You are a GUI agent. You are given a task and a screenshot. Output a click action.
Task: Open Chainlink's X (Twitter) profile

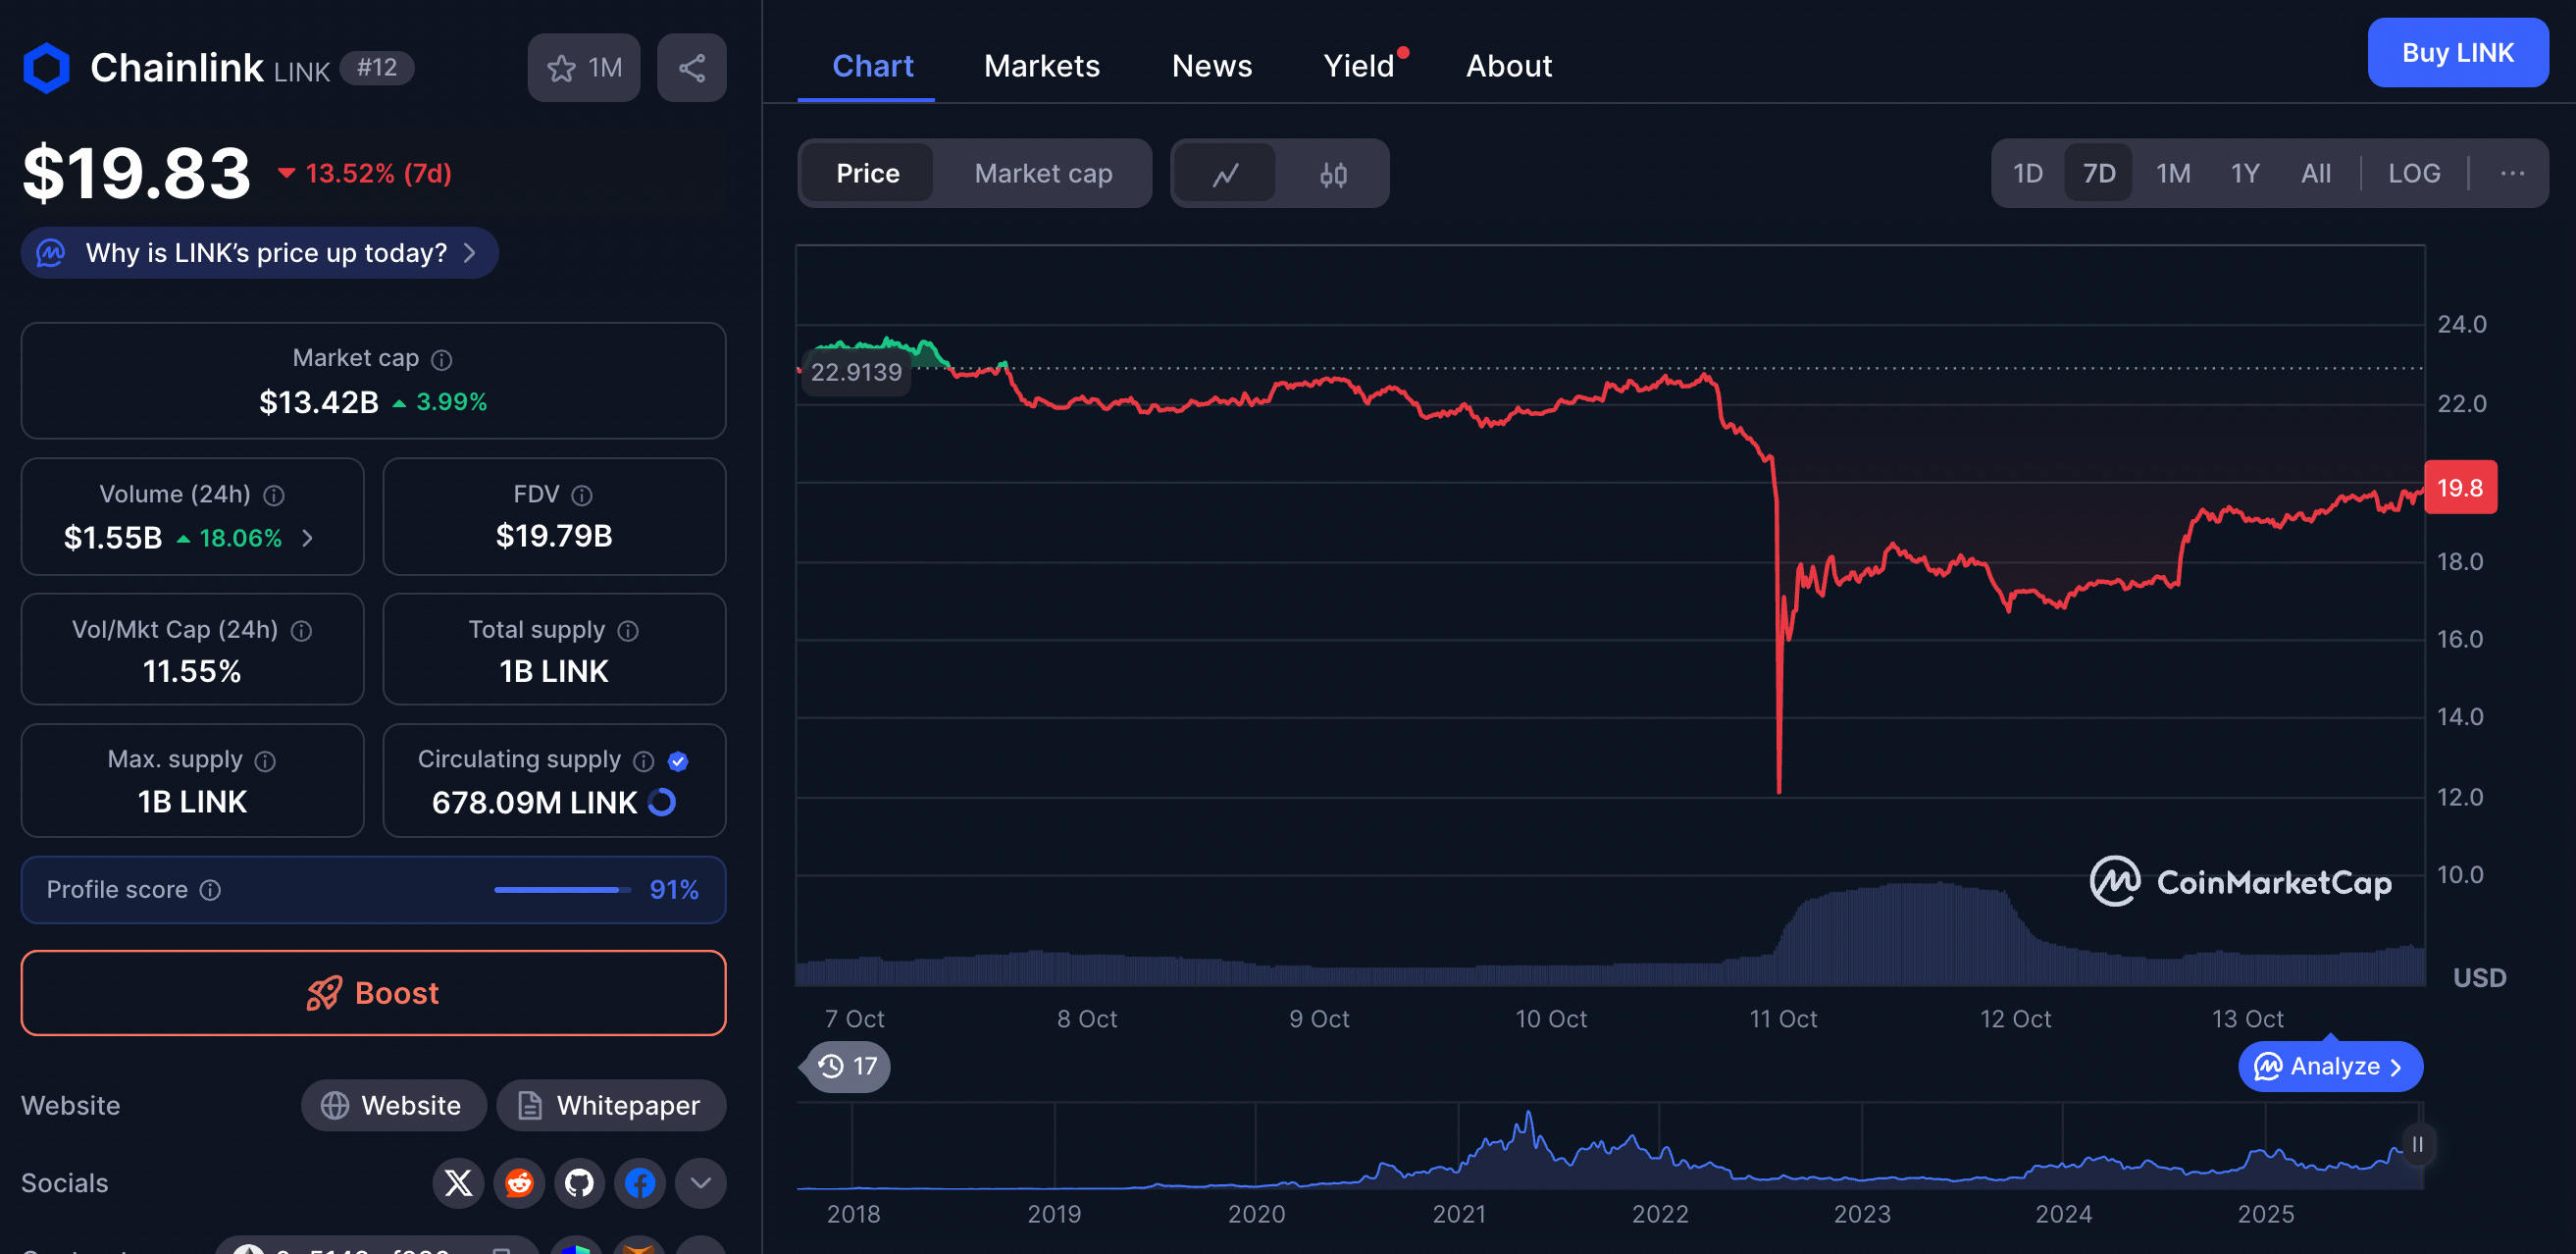point(458,1183)
